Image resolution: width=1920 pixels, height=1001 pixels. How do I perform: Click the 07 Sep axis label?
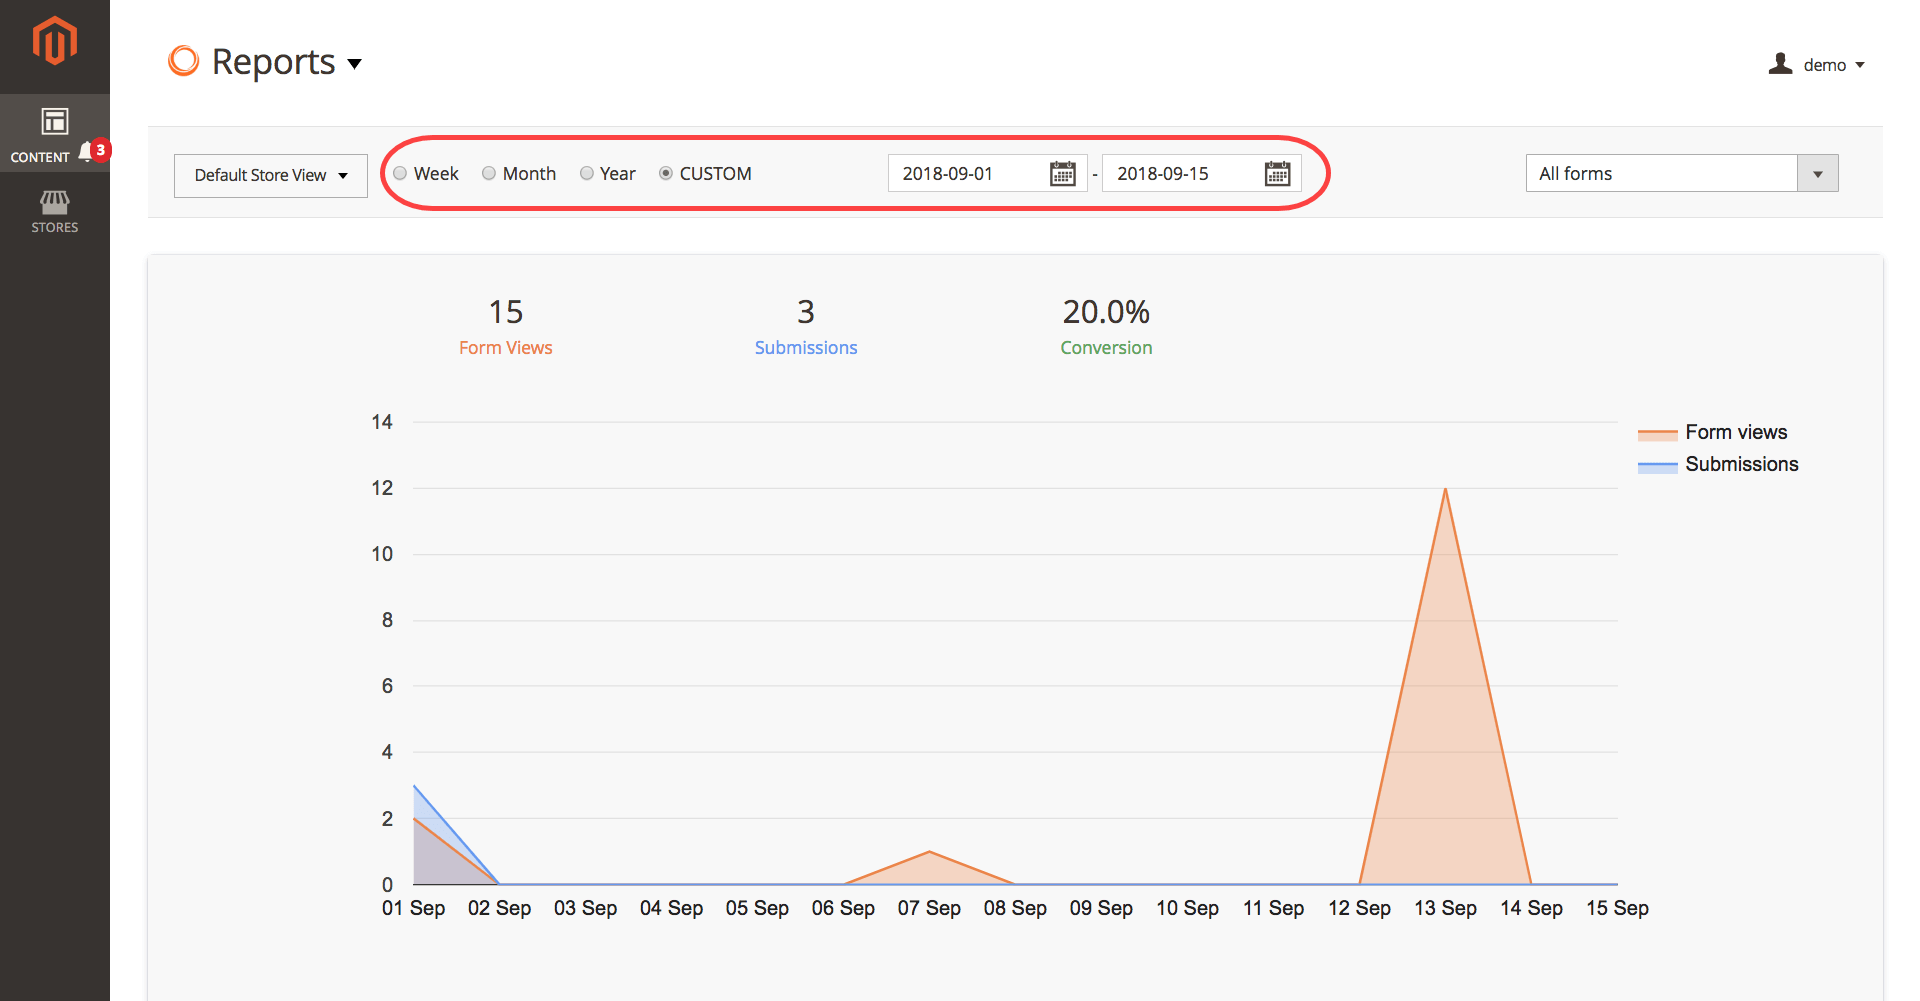tap(929, 908)
